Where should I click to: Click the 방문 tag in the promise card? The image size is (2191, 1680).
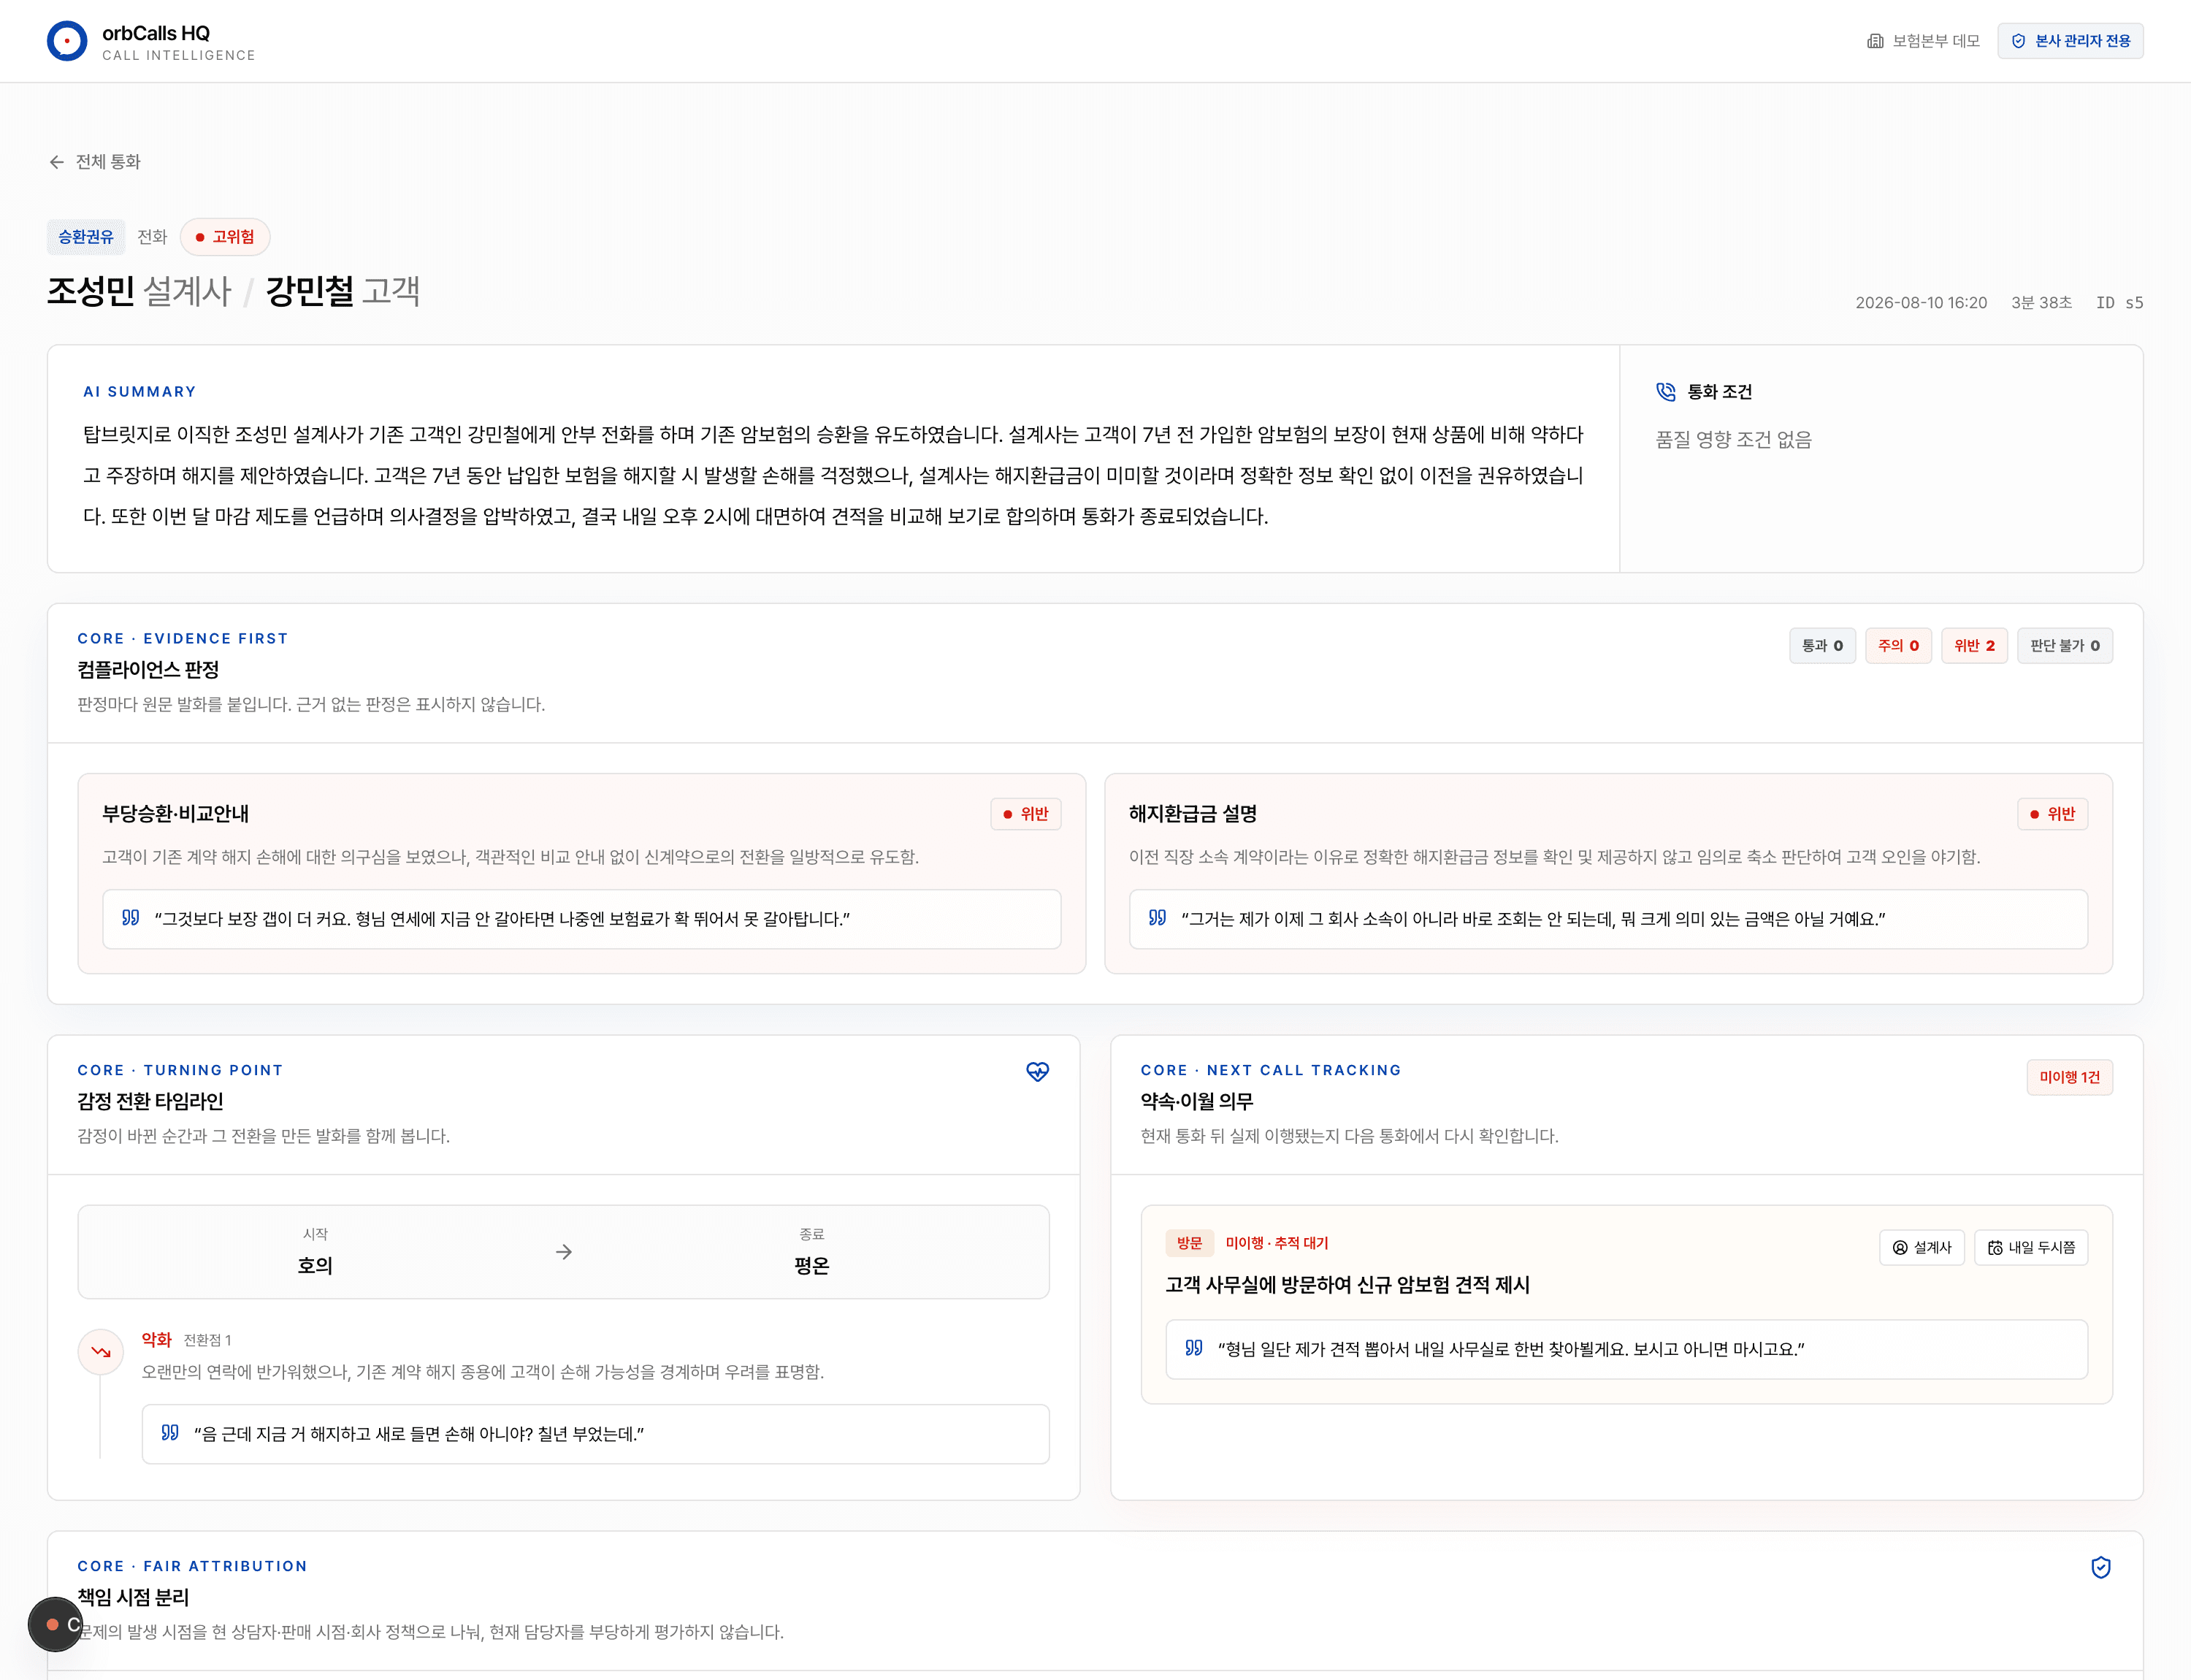(x=1189, y=1243)
